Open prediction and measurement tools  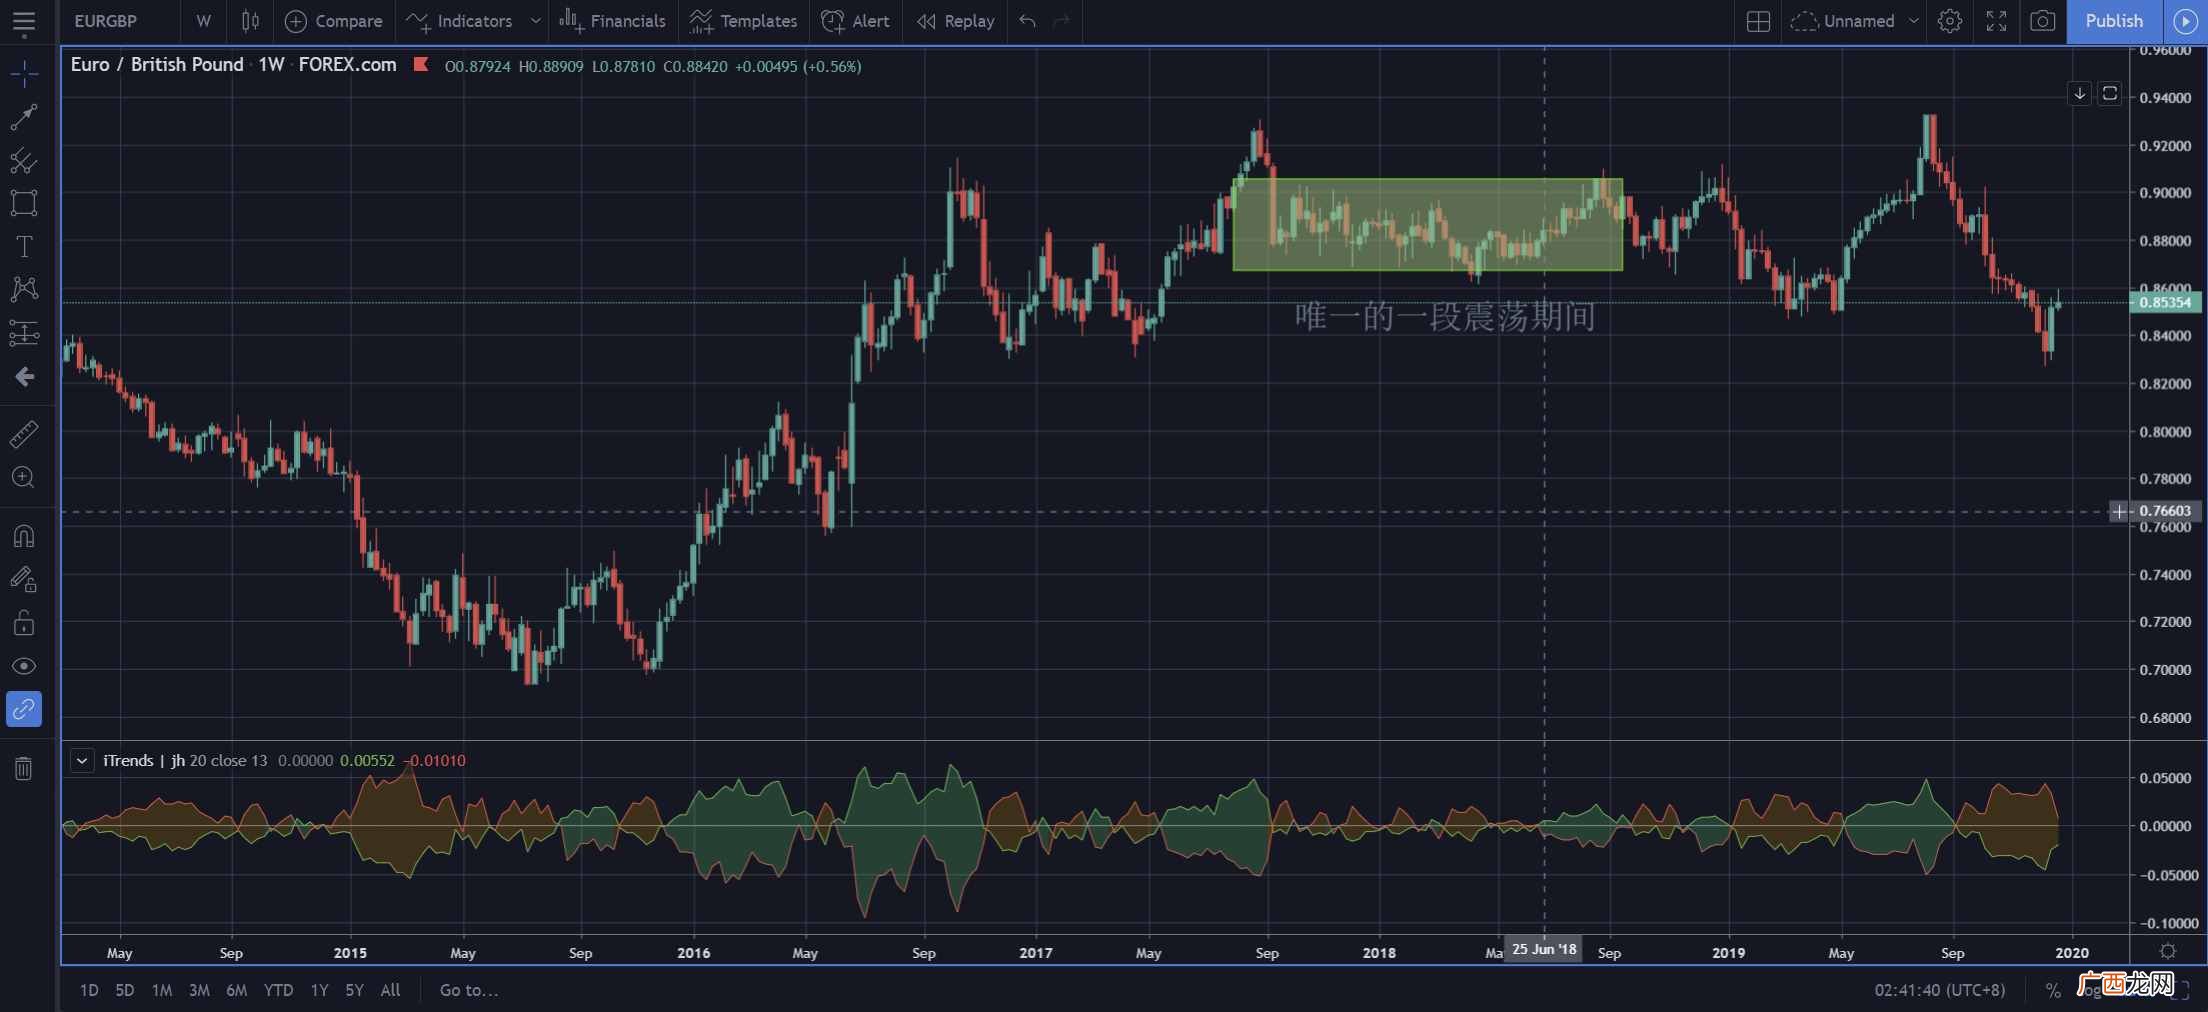pos(24,333)
